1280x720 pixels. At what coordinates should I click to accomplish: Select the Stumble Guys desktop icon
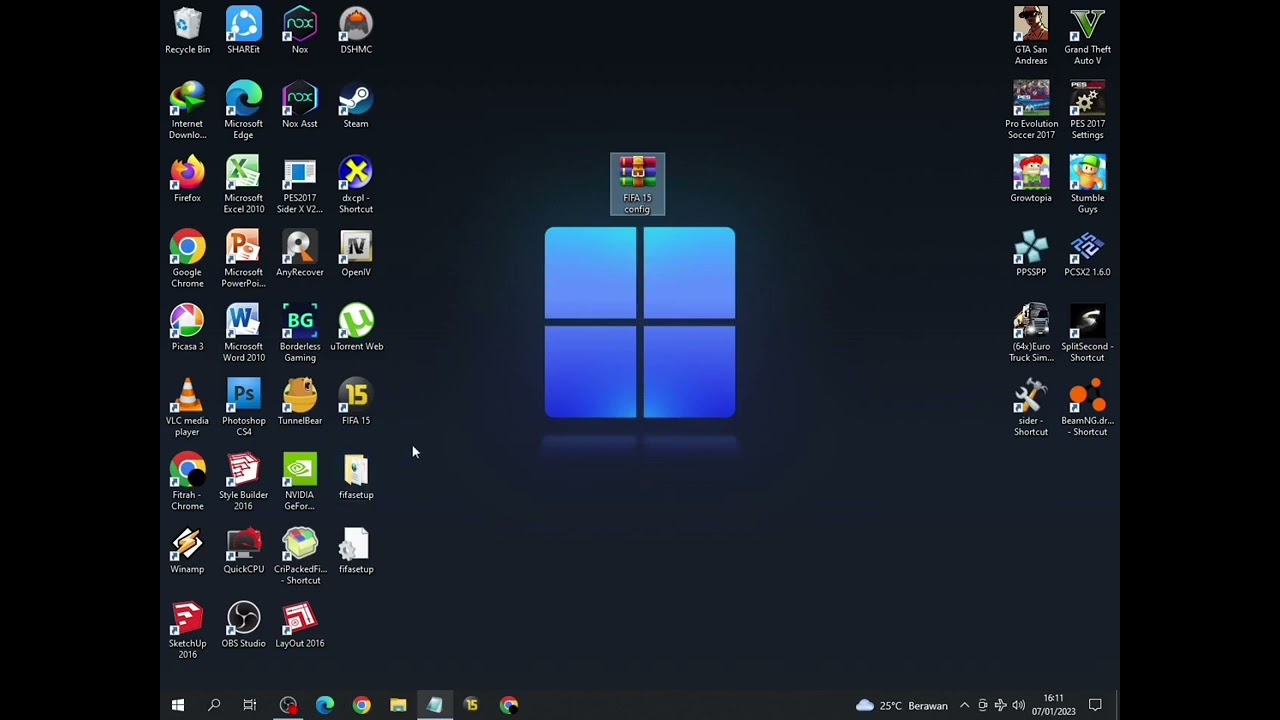click(1087, 185)
